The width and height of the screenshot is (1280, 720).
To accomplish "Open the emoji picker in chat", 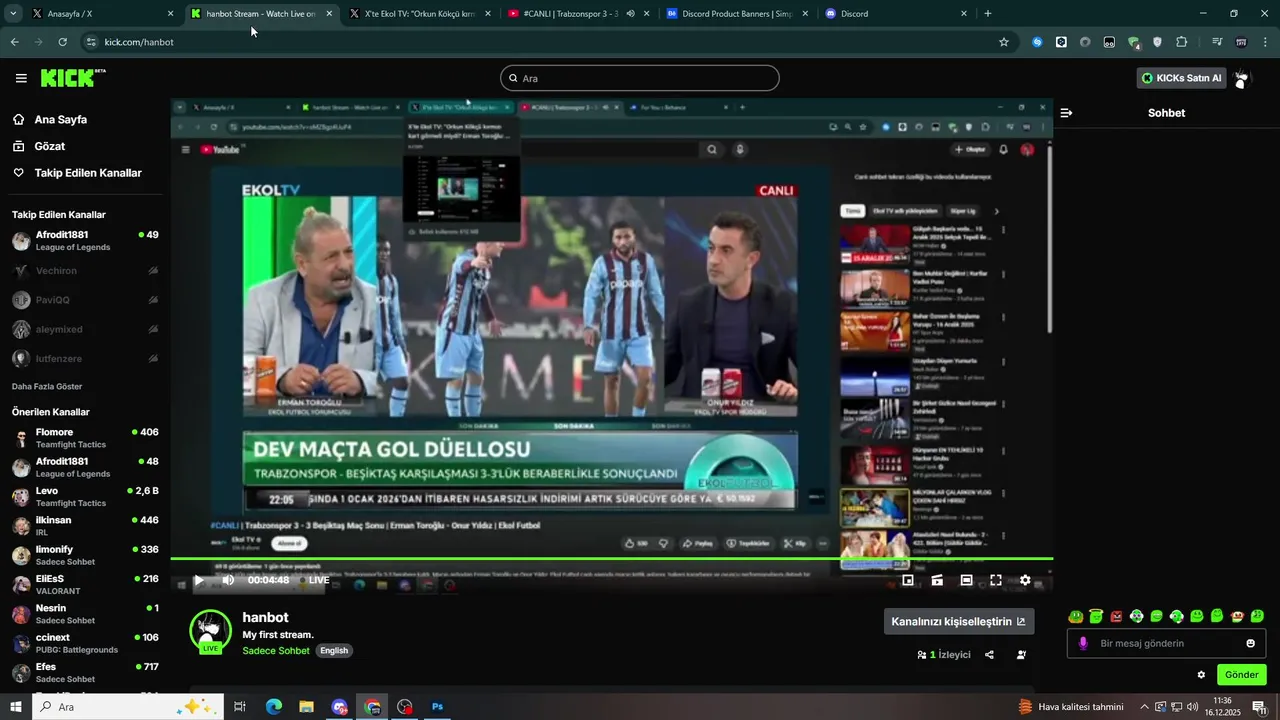I will pos(1250,643).
